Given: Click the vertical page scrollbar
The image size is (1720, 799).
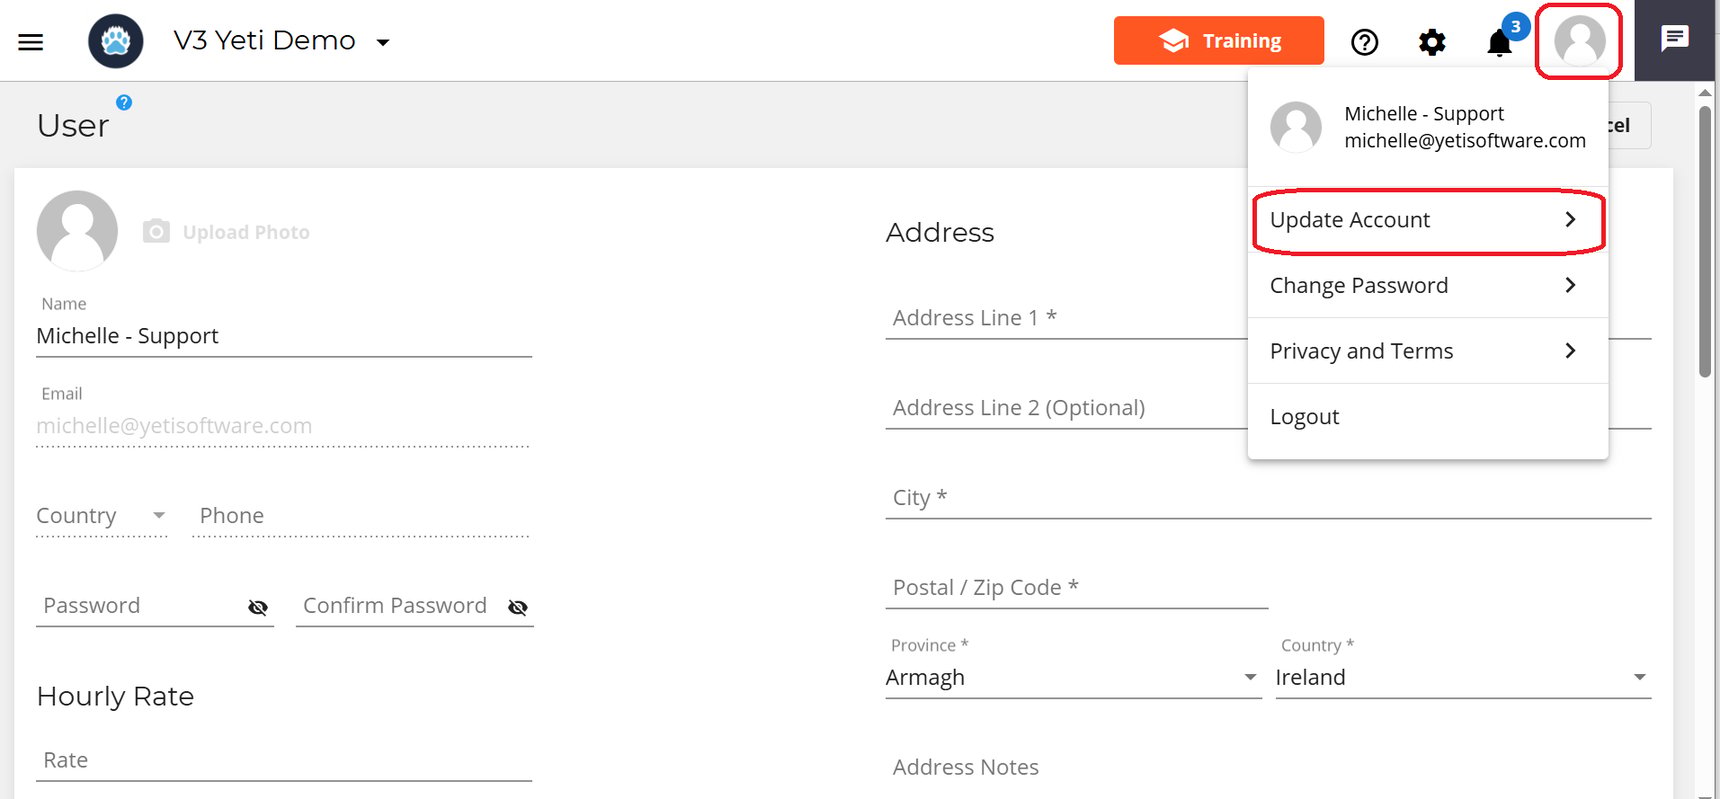Looking at the screenshot, I should (x=1705, y=240).
